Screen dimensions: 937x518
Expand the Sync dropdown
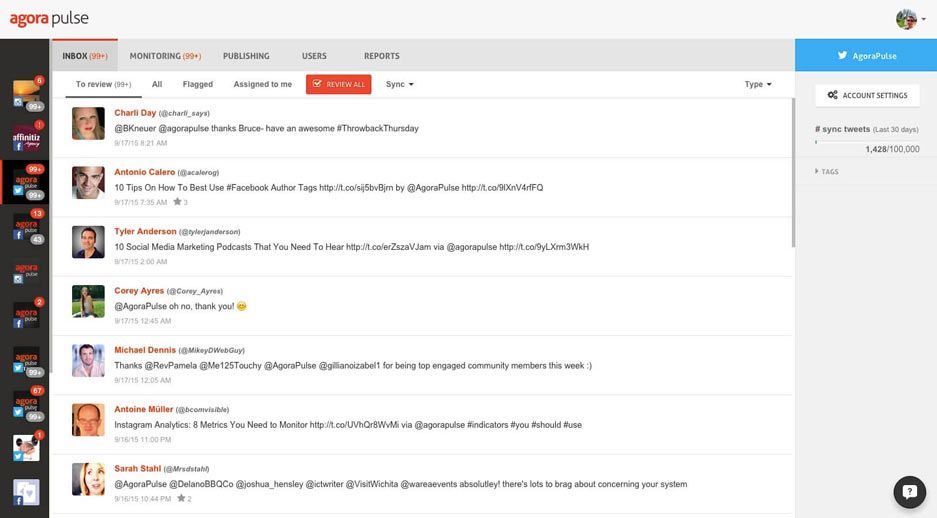point(399,84)
